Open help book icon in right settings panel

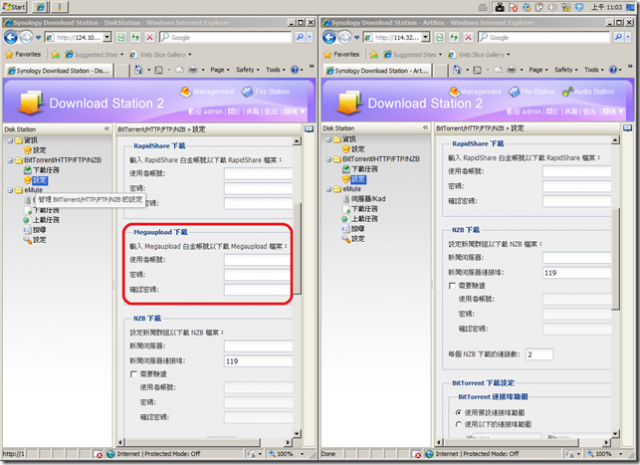coord(627,128)
